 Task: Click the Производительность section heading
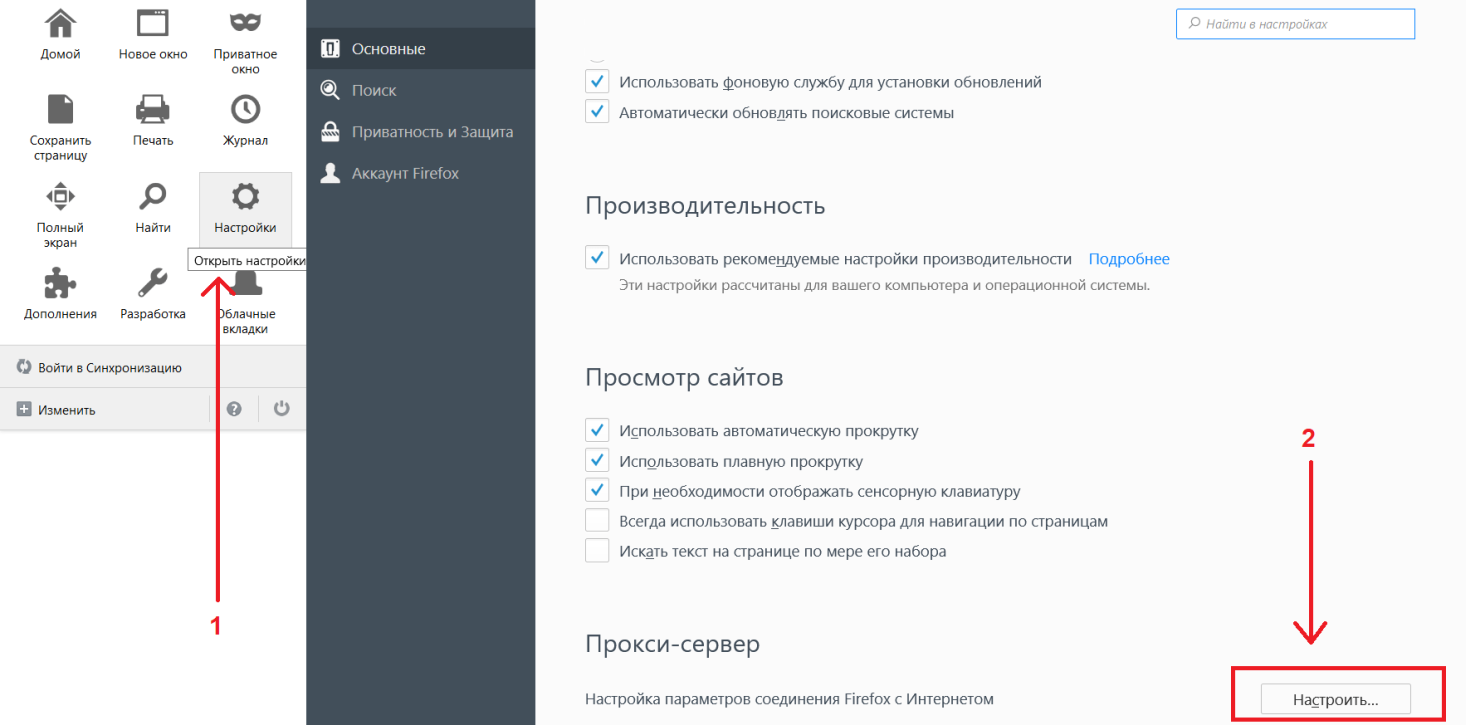pyautogui.click(x=705, y=206)
